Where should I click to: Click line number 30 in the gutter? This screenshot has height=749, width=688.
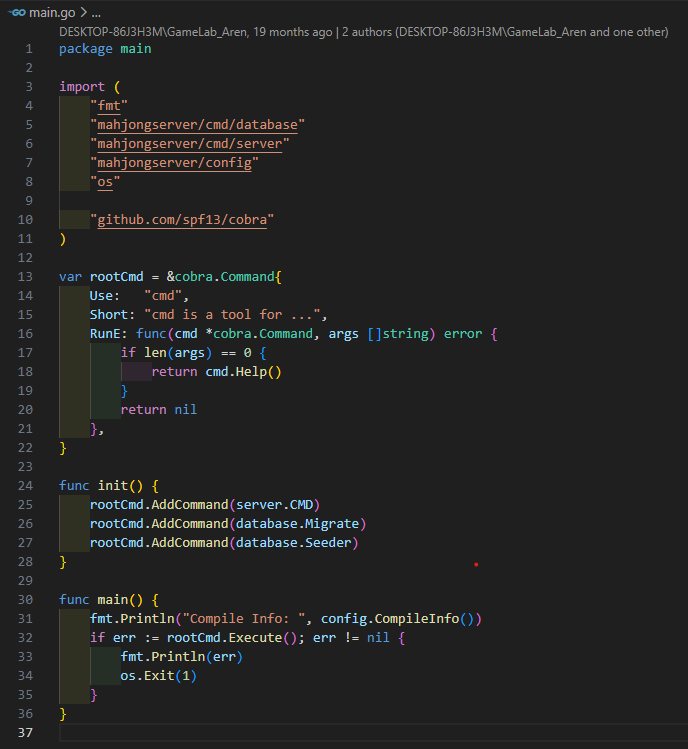coord(26,599)
